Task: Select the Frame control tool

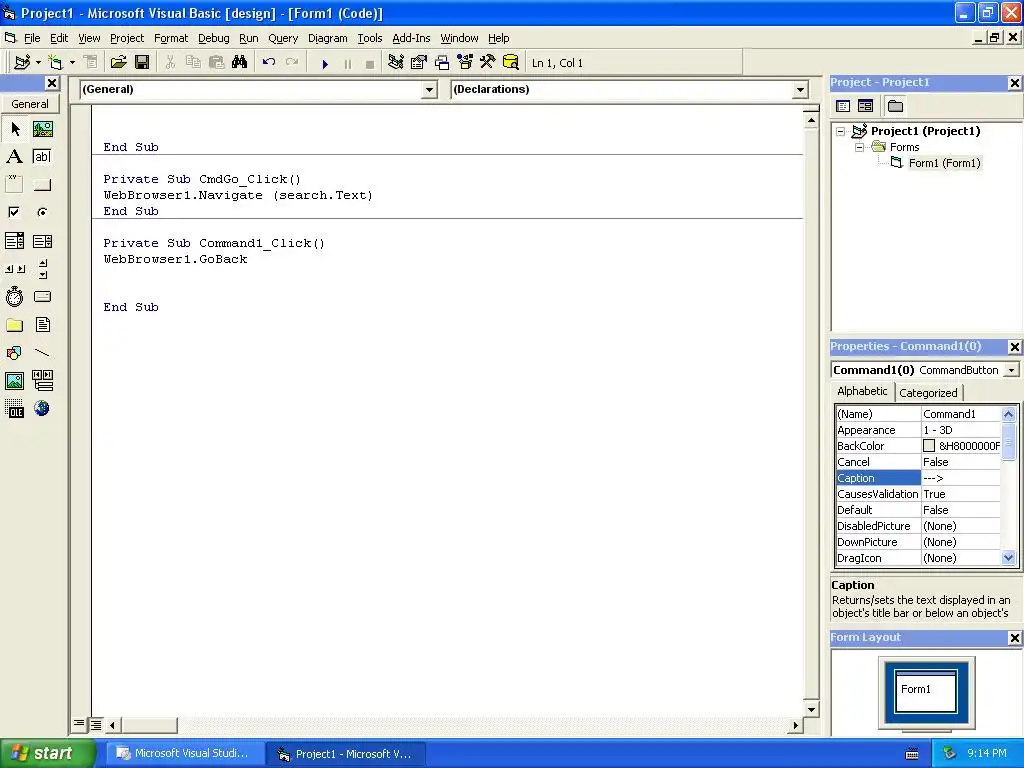Action: tap(15, 184)
